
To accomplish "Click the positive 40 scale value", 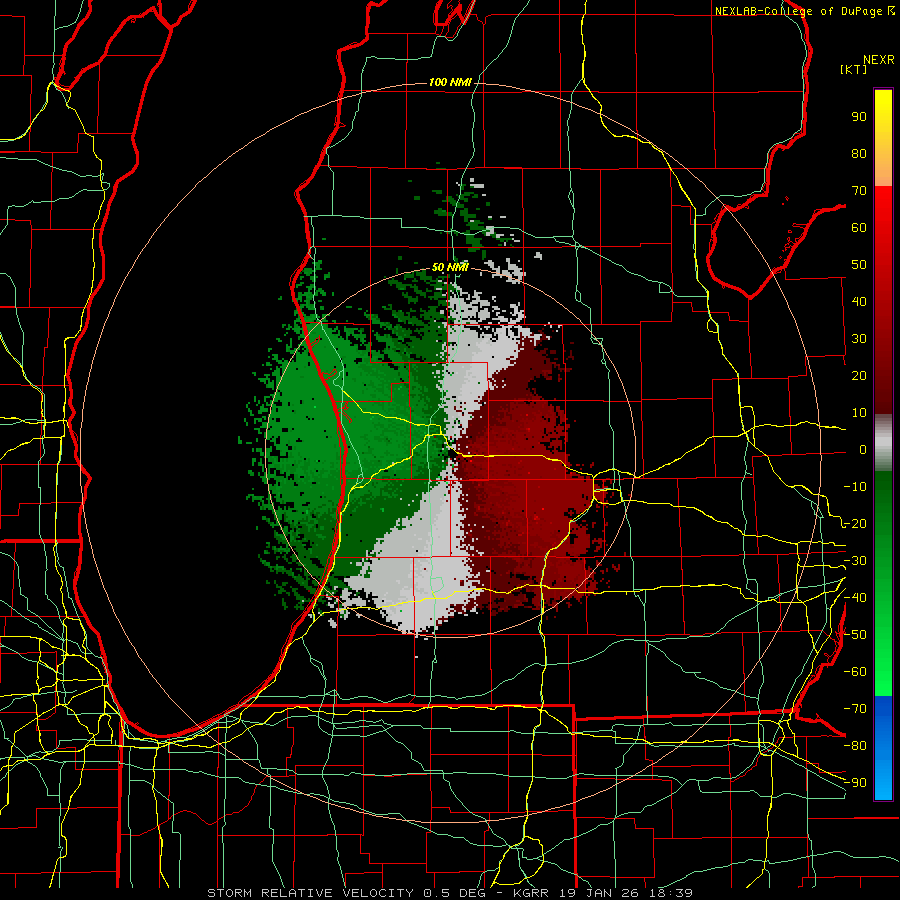I will (x=859, y=301).
